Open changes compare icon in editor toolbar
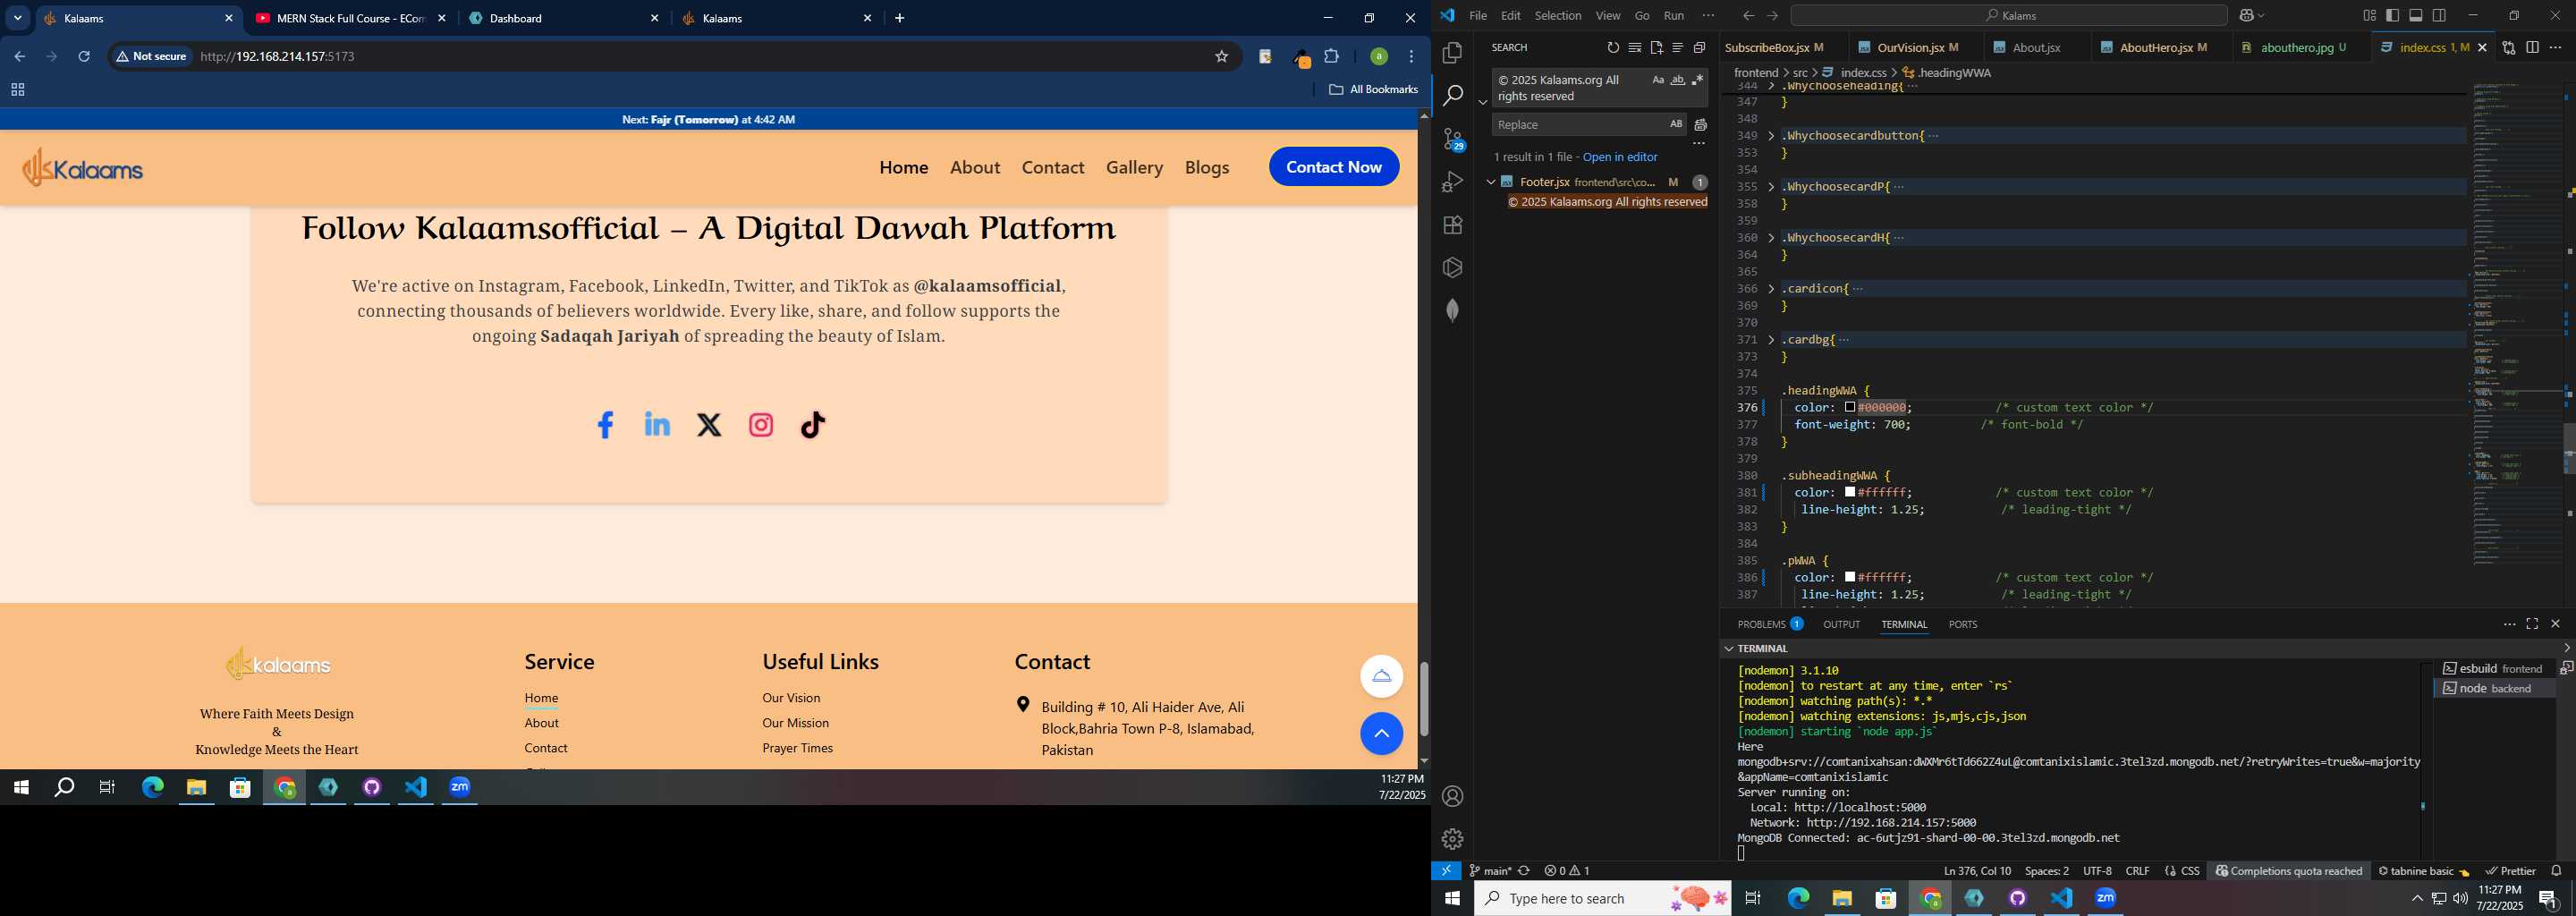The image size is (2576, 916). (x=2508, y=48)
